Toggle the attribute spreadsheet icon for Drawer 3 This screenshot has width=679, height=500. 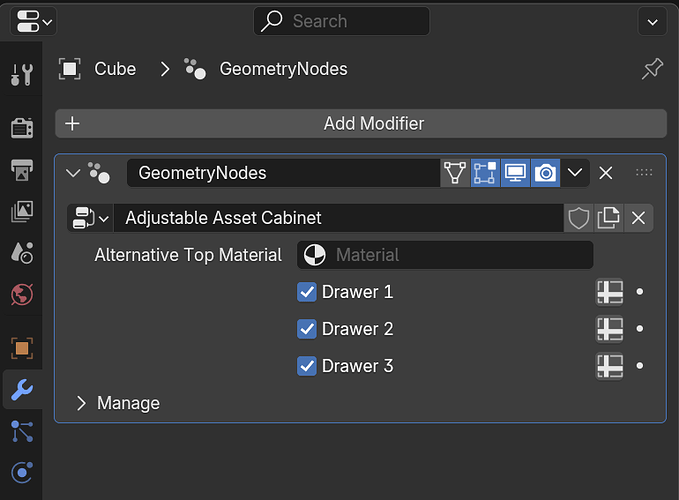(x=610, y=366)
